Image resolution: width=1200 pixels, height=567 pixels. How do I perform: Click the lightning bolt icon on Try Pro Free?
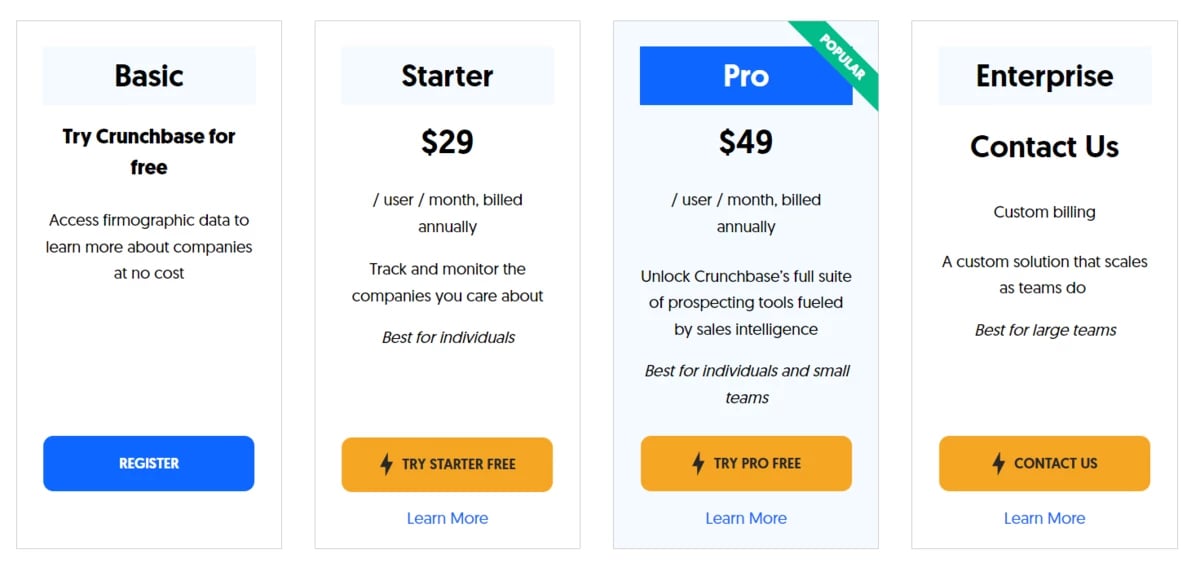(698, 464)
